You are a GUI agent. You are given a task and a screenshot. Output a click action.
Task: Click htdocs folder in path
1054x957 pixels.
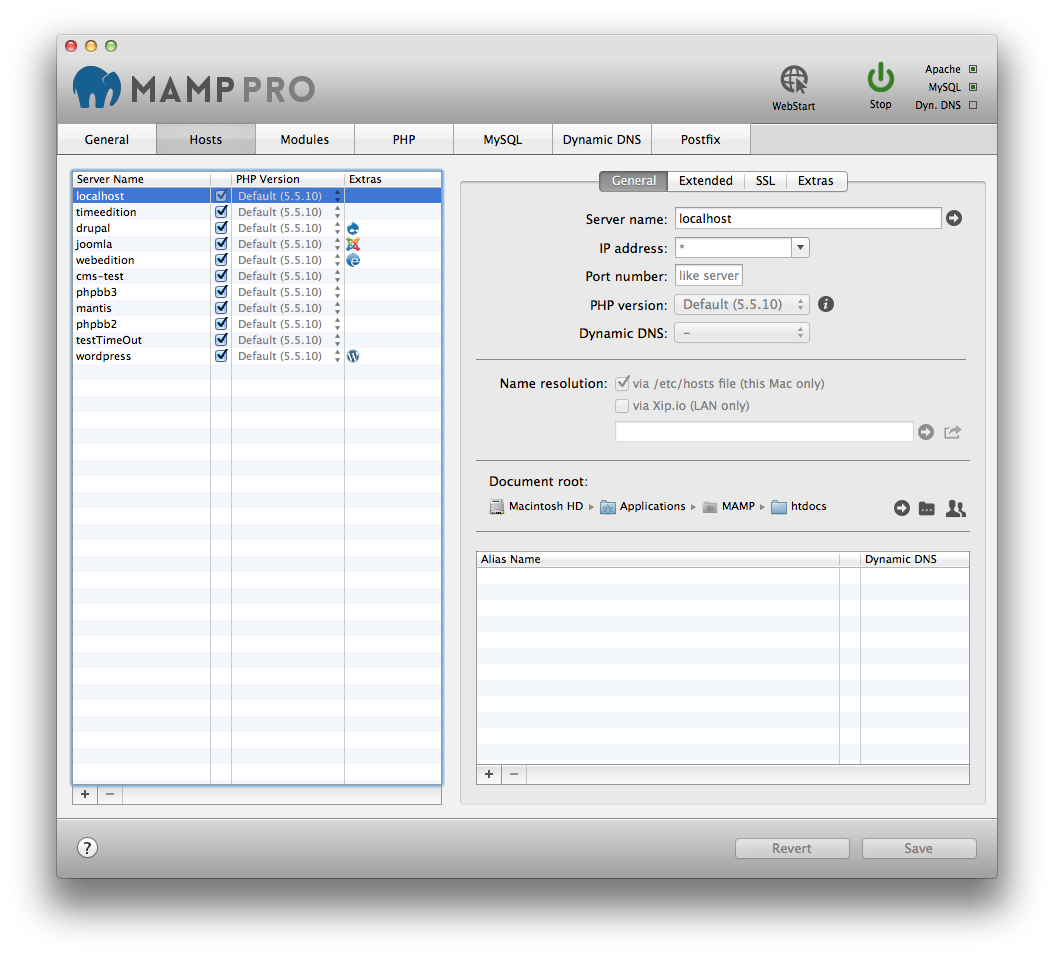point(799,507)
